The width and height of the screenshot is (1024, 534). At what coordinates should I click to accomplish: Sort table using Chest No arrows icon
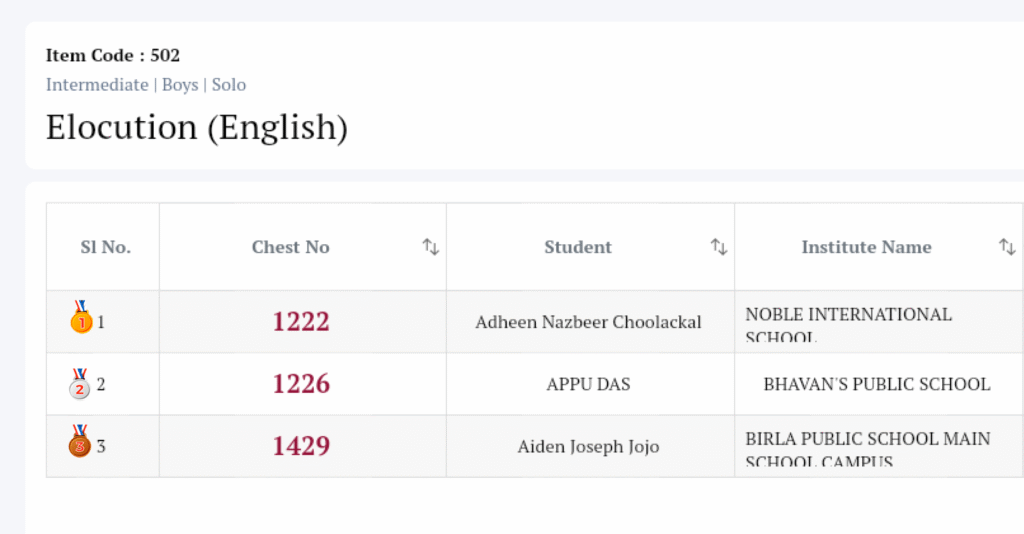431,247
